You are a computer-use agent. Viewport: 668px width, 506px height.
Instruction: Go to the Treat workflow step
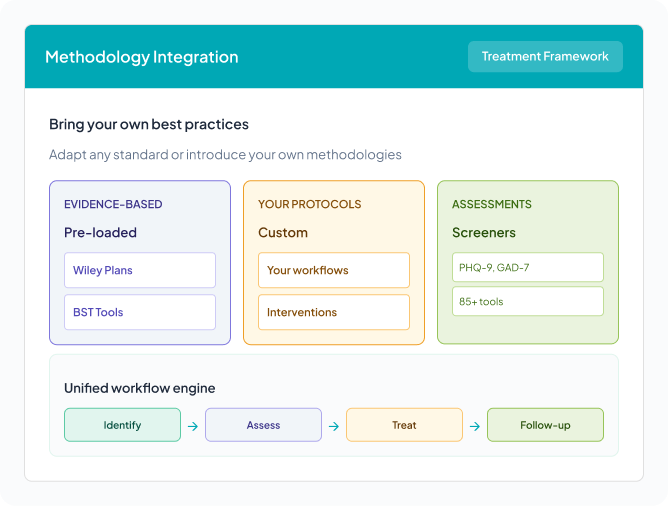click(404, 425)
